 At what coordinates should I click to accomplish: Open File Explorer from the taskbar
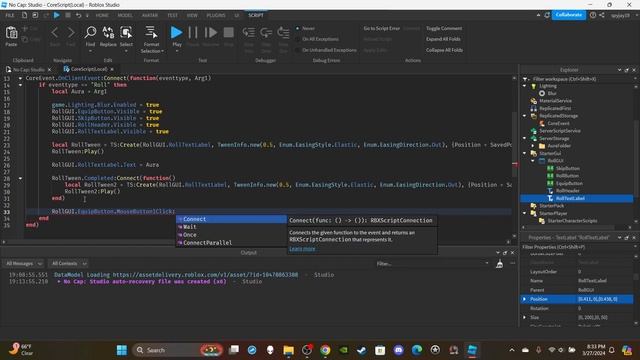tap(289, 350)
